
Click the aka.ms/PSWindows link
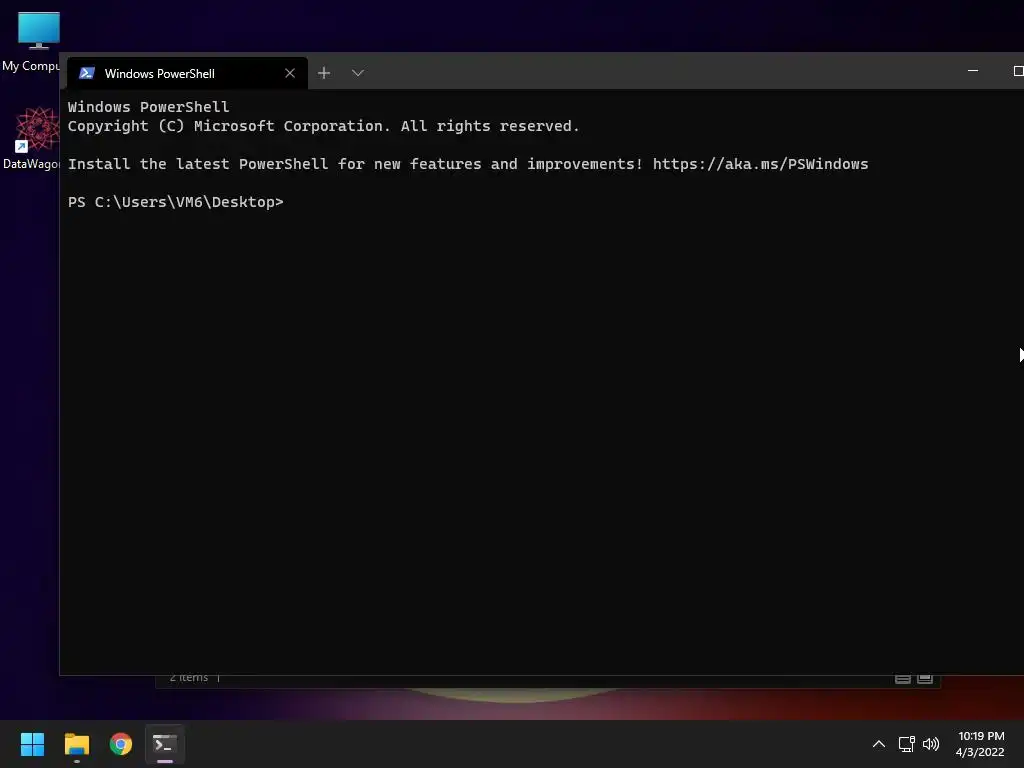tap(760, 164)
